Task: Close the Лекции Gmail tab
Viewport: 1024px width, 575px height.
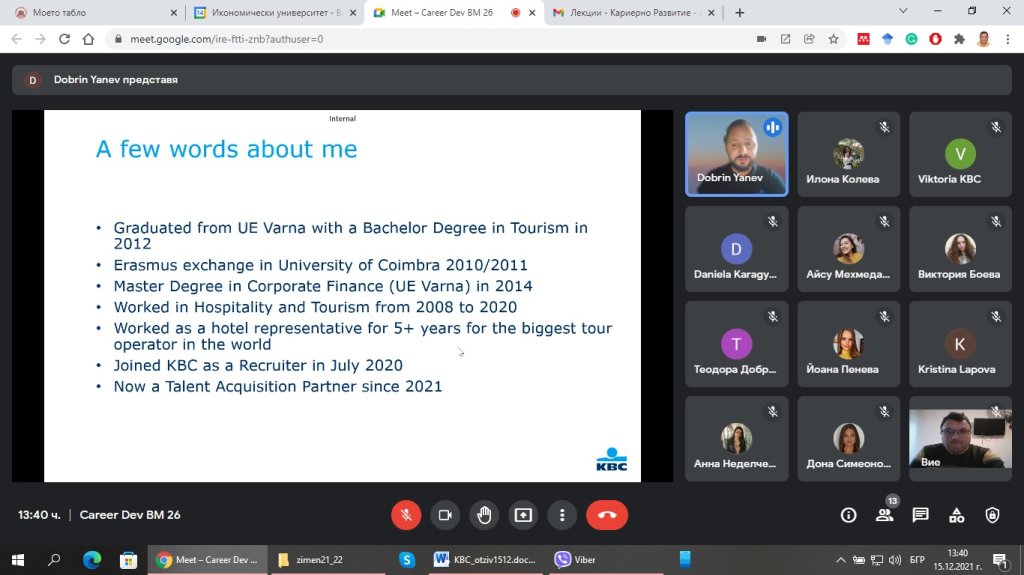Action: [711, 12]
